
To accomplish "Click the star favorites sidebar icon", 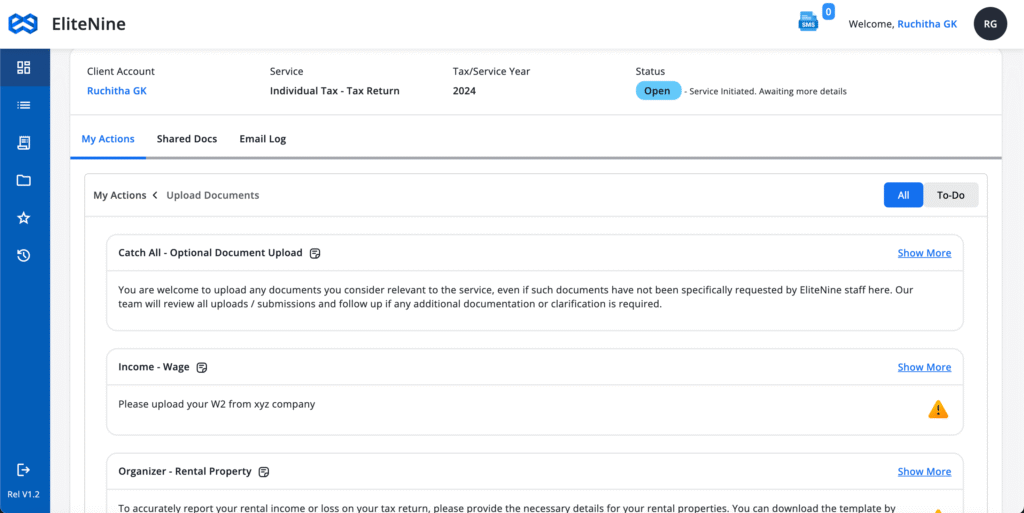I will click(24, 218).
